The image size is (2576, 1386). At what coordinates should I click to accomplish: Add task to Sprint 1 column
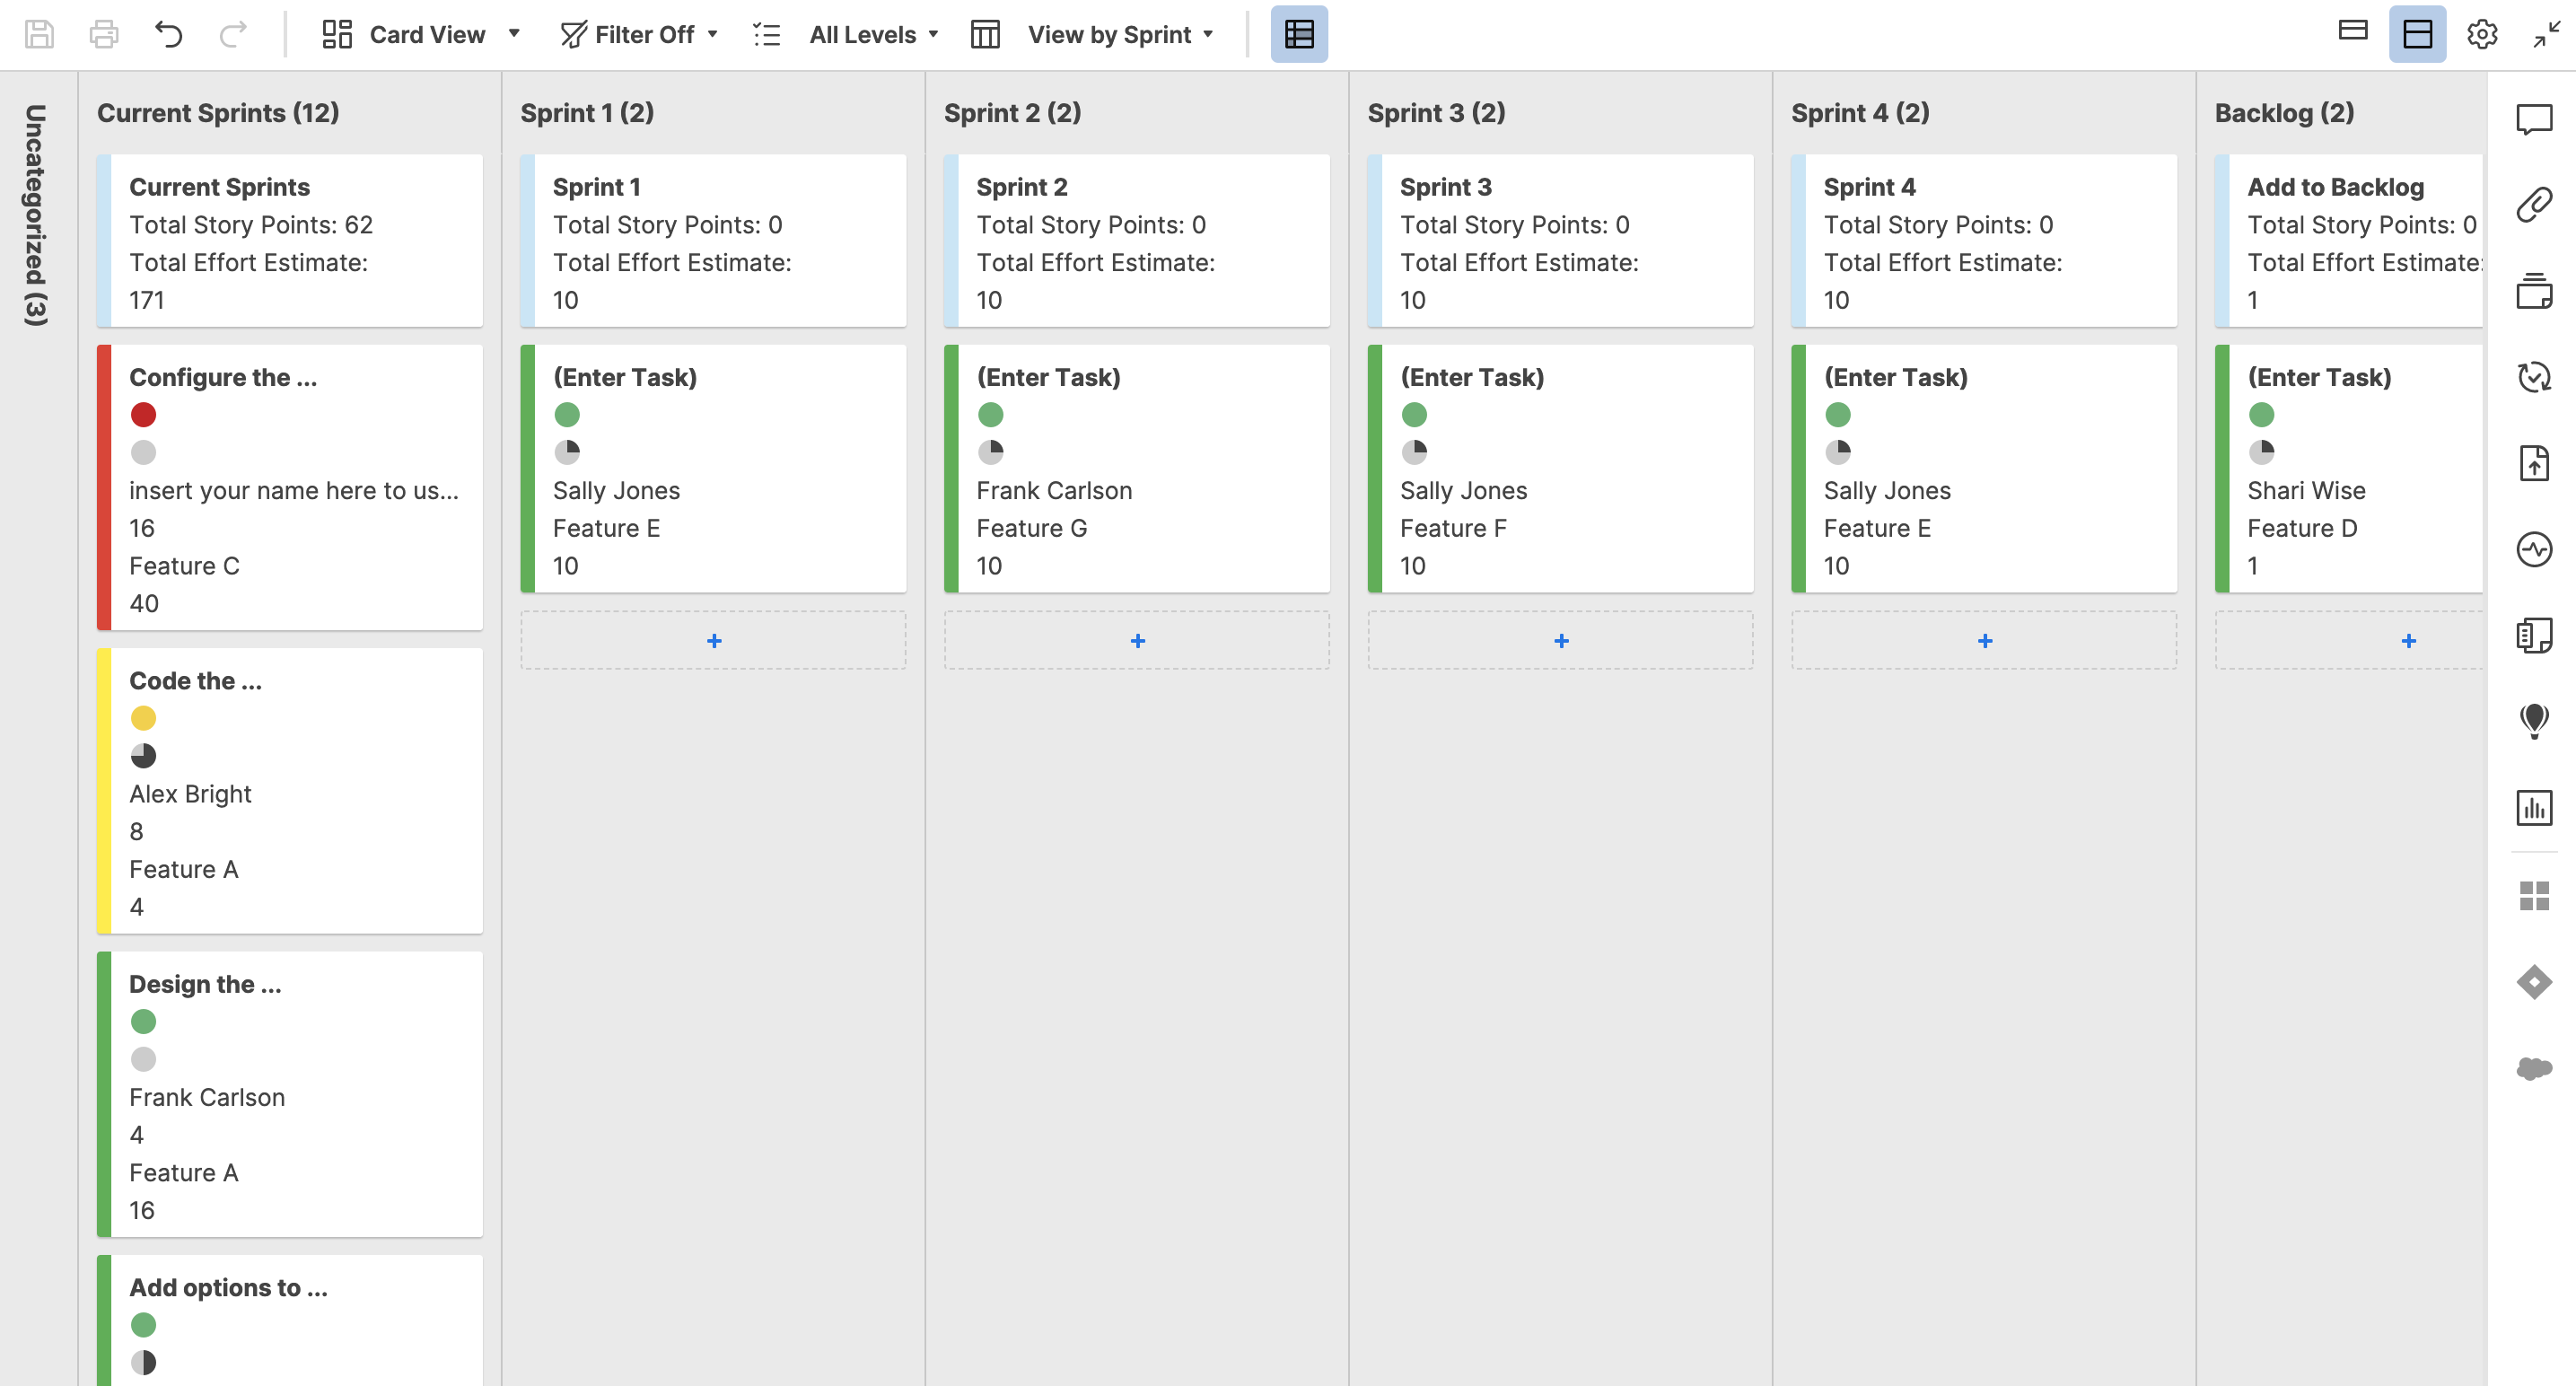click(x=713, y=640)
